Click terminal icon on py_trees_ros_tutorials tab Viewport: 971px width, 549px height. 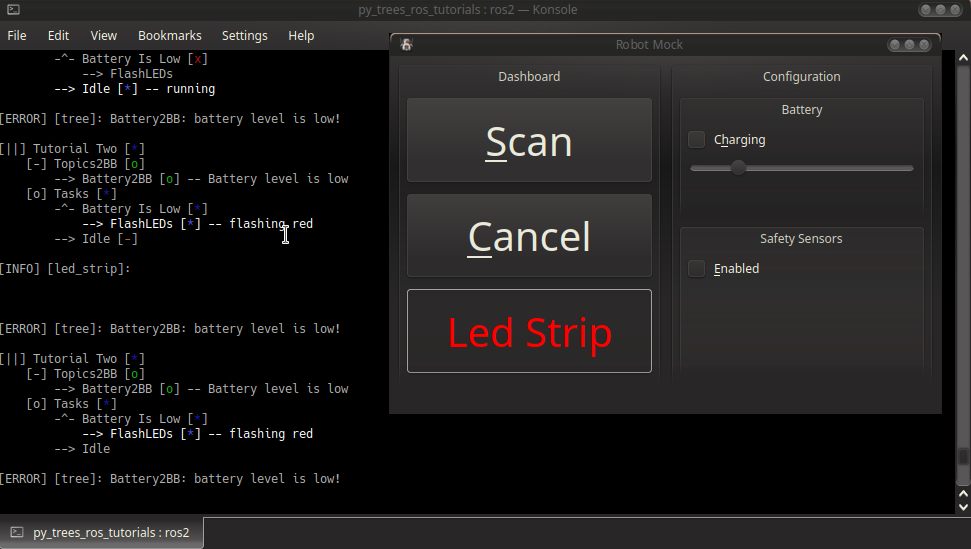click(17, 532)
